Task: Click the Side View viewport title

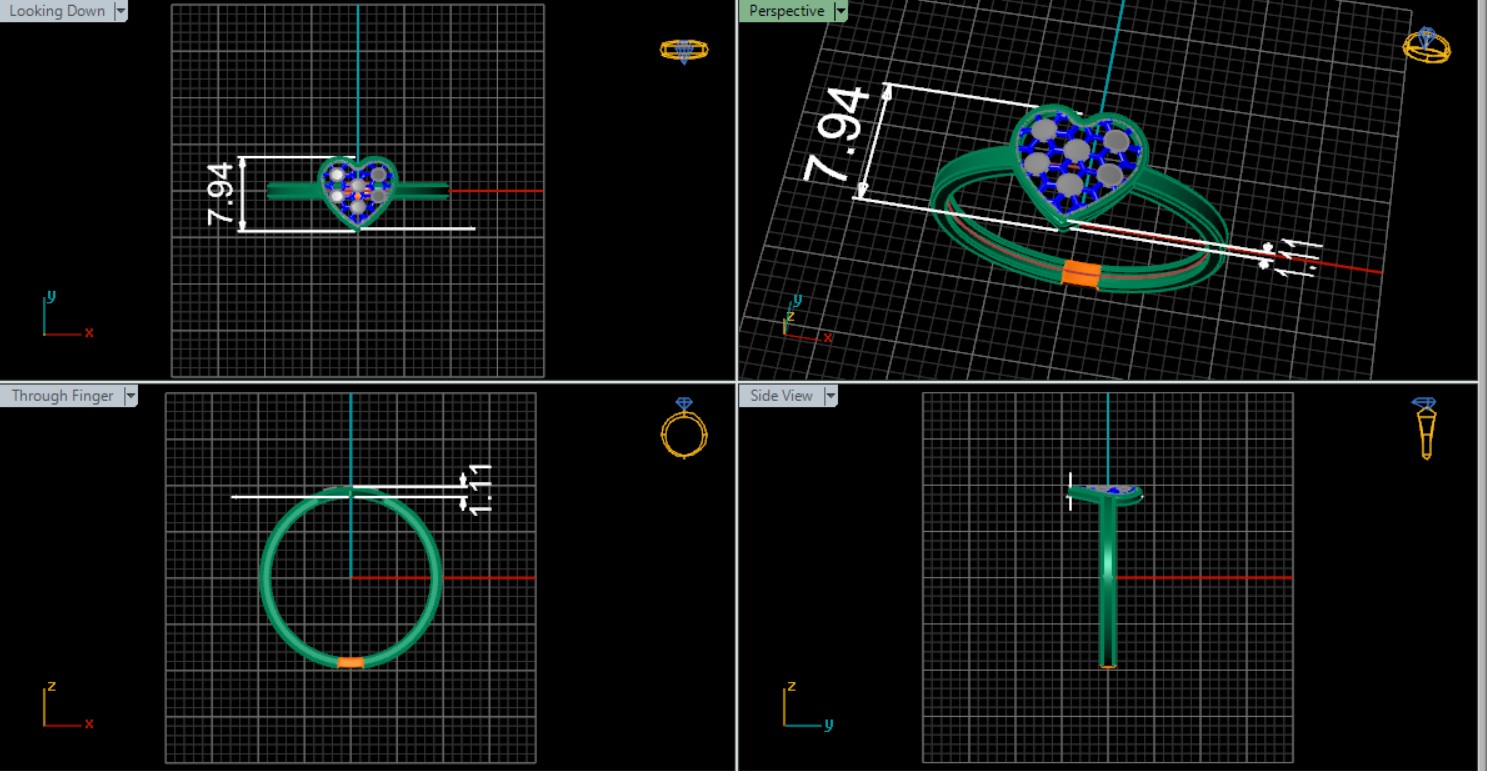Action: [780, 396]
